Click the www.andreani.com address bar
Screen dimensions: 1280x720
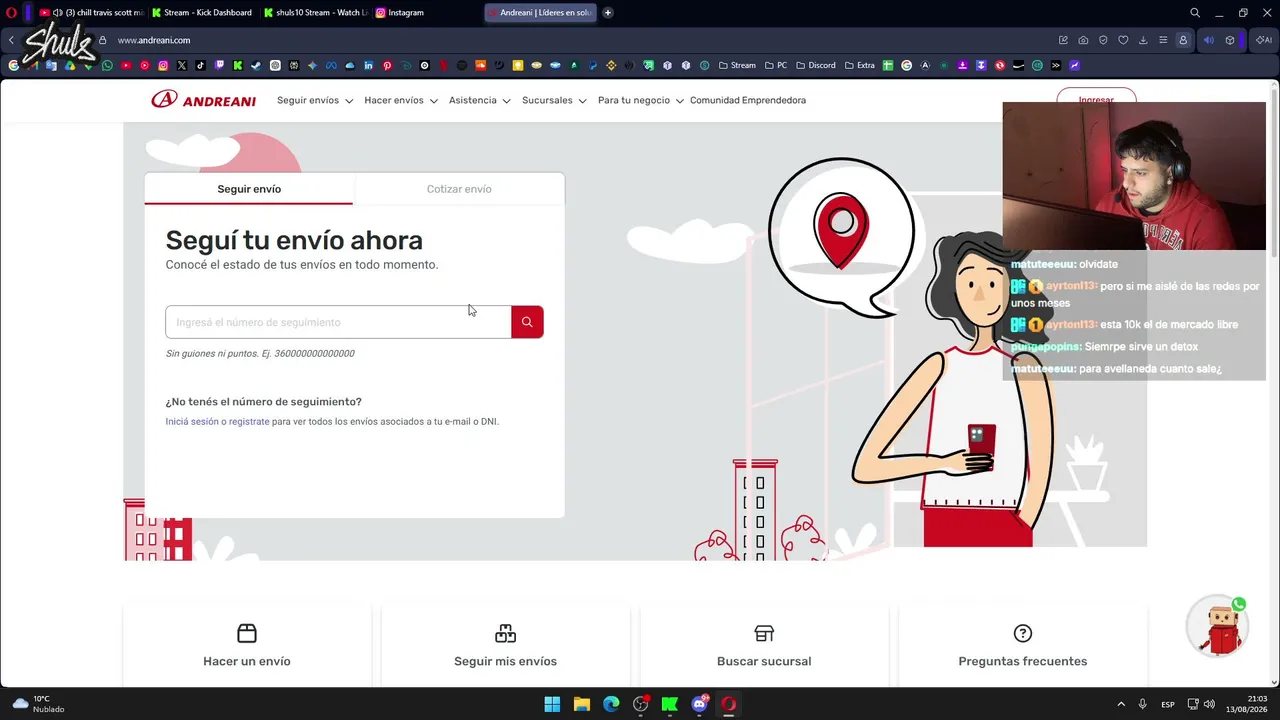[154, 40]
